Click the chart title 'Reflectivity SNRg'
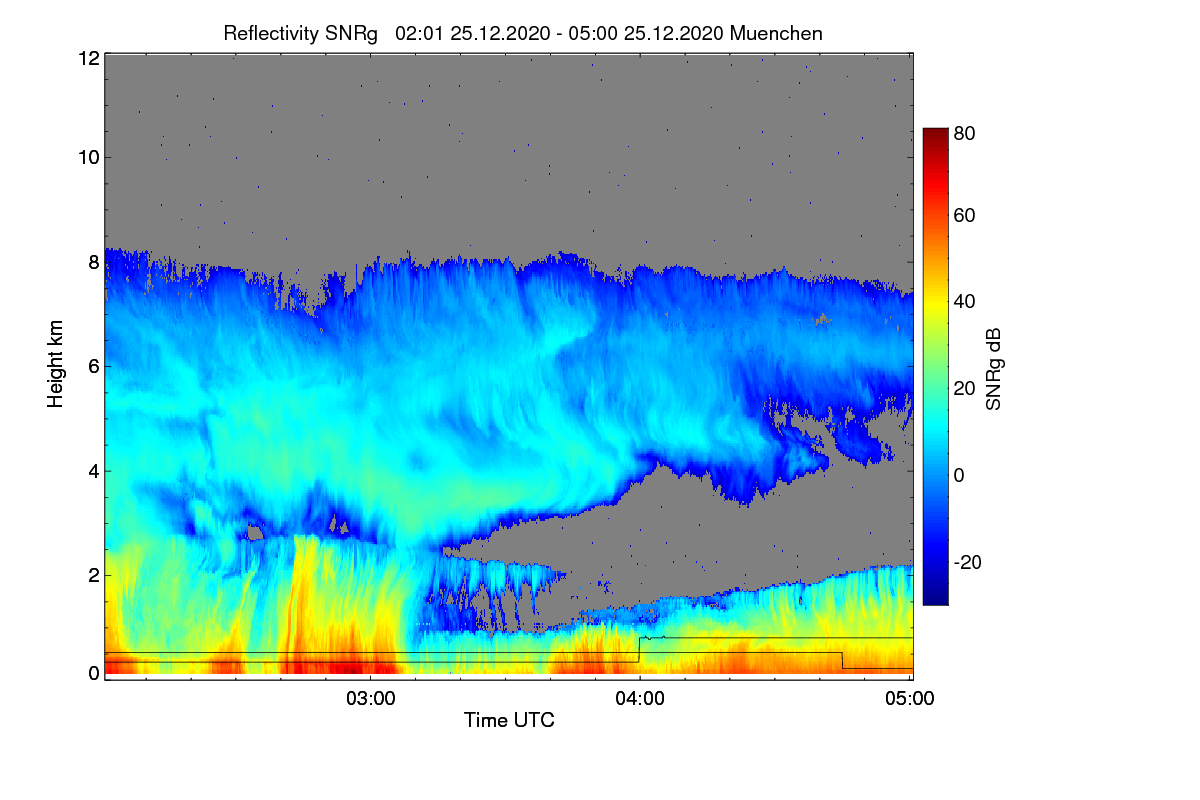The image size is (1200, 800). coord(300,33)
